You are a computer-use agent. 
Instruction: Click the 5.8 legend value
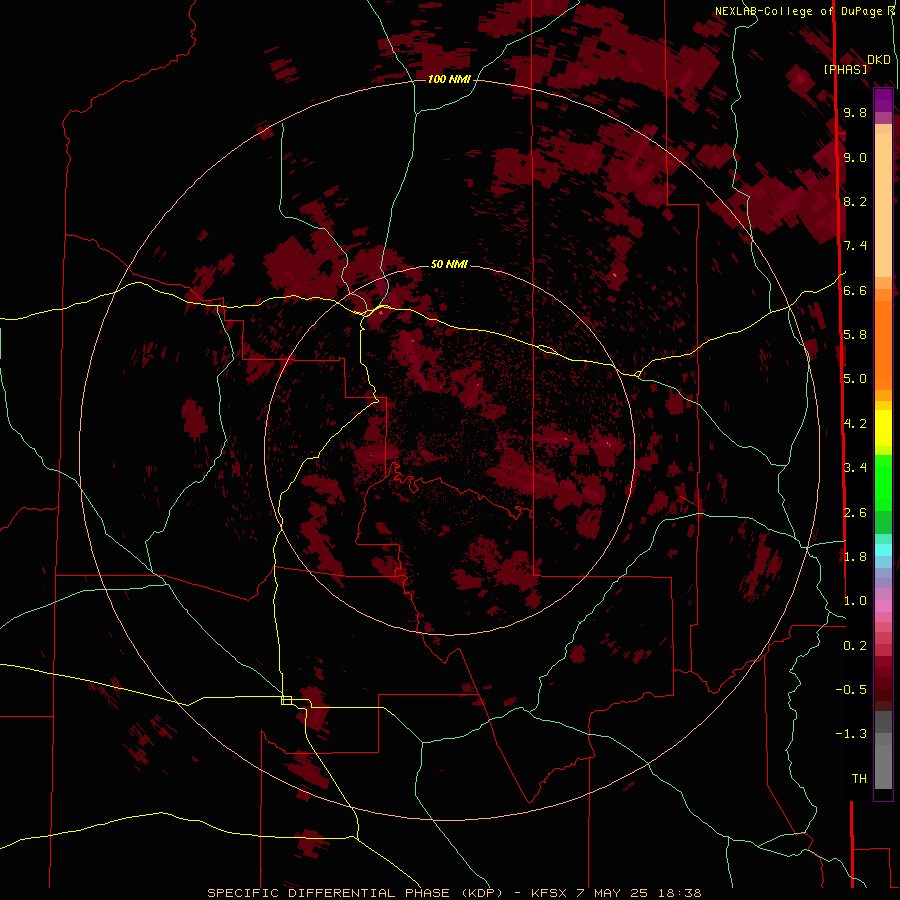[x=855, y=335]
